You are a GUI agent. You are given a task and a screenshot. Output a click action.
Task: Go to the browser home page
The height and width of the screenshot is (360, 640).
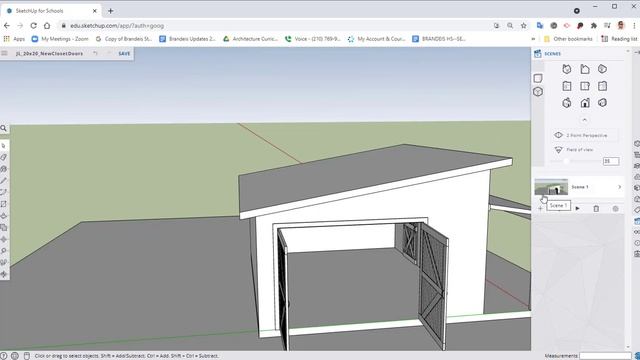(47, 26)
